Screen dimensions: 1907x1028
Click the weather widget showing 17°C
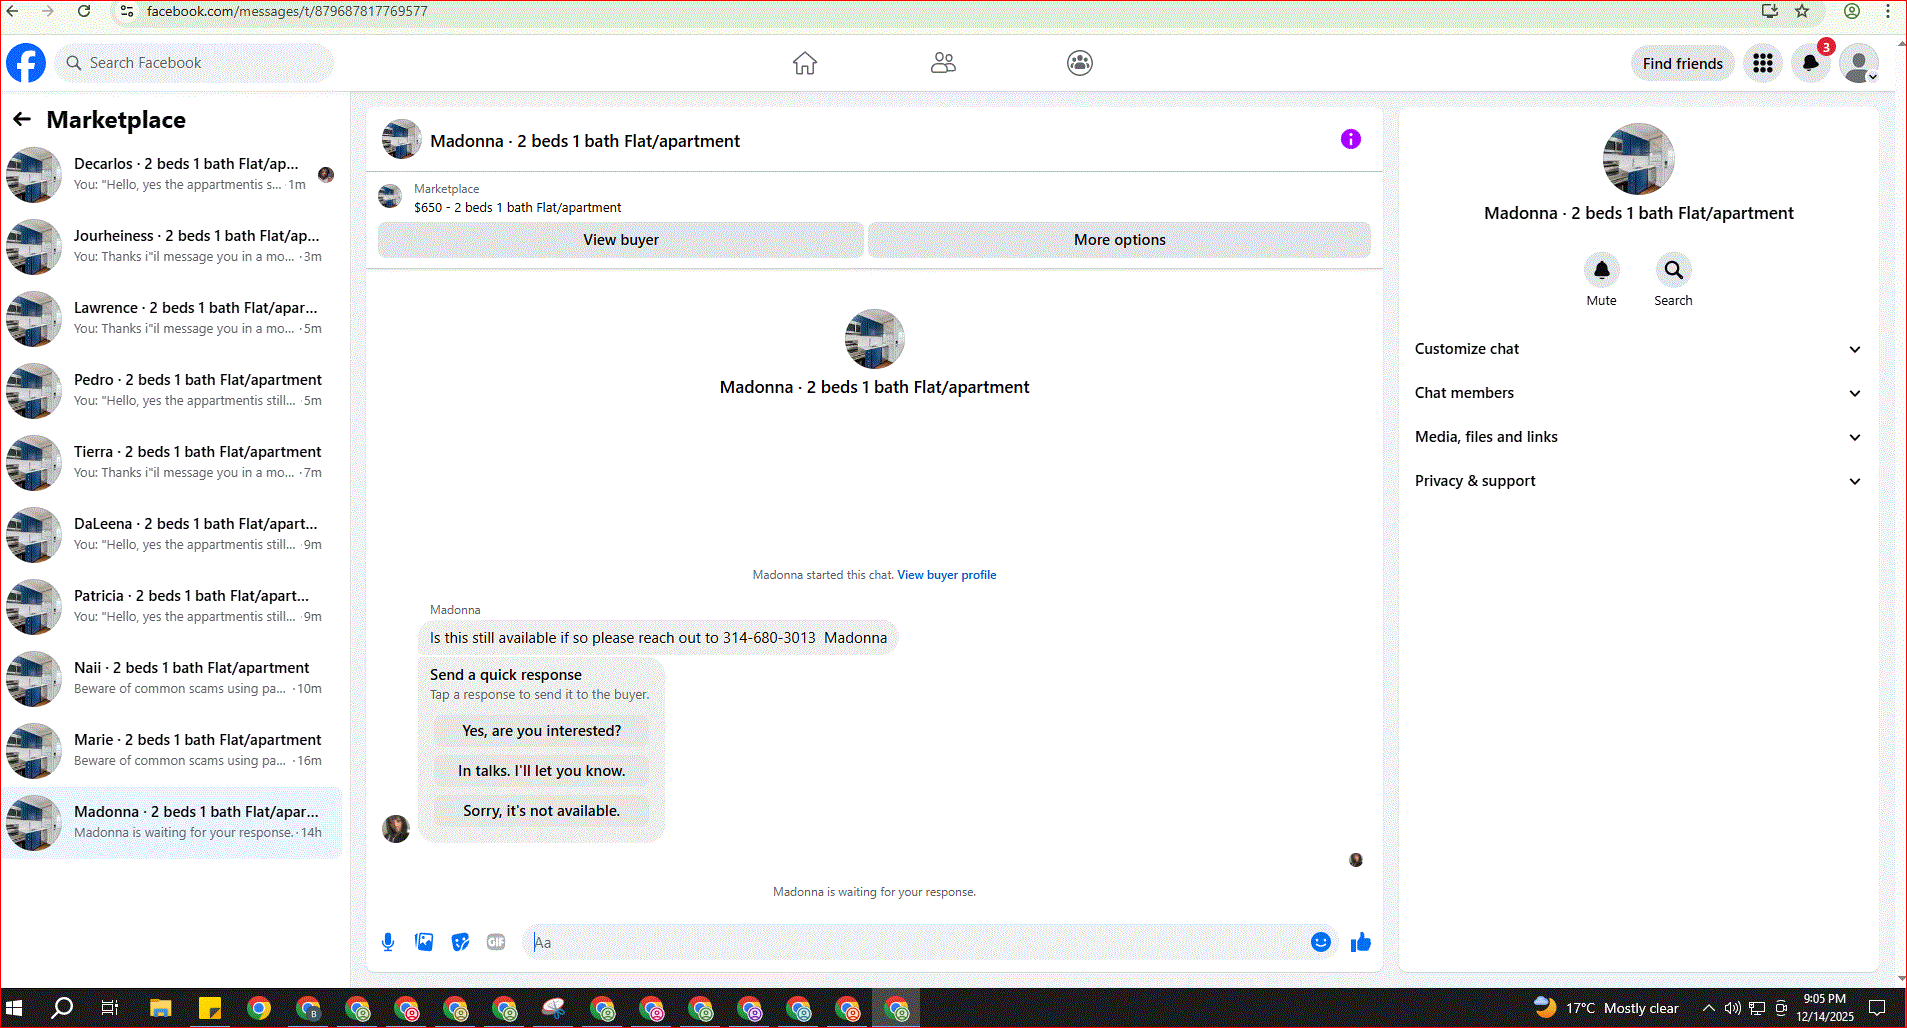(x=1607, y=1008)
